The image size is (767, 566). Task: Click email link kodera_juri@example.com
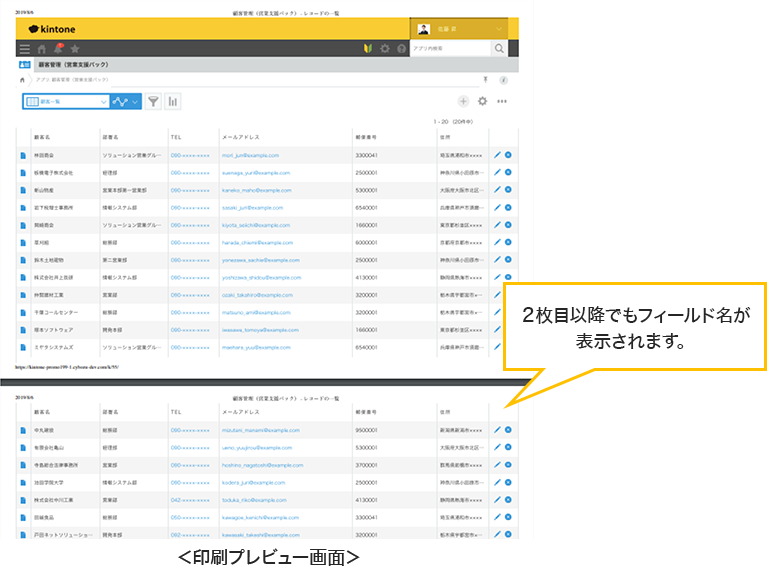[253, 483]
